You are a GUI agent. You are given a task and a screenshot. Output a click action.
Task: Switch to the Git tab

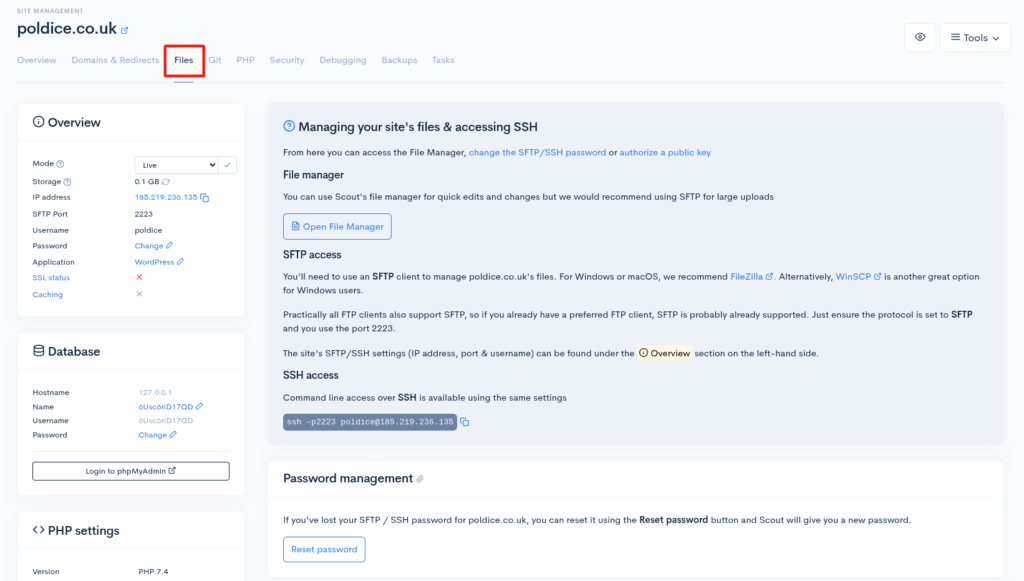(x=215, y=60)
